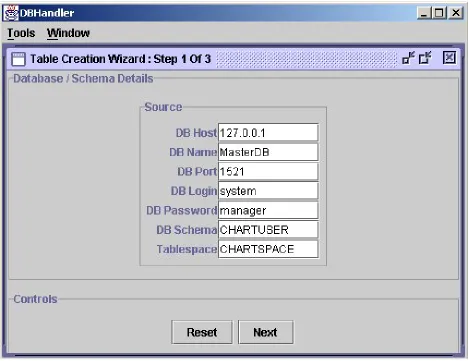Click the DBHandler Java application icon
The height and width of the screenshot is (361, 468).
coord(11,13)
